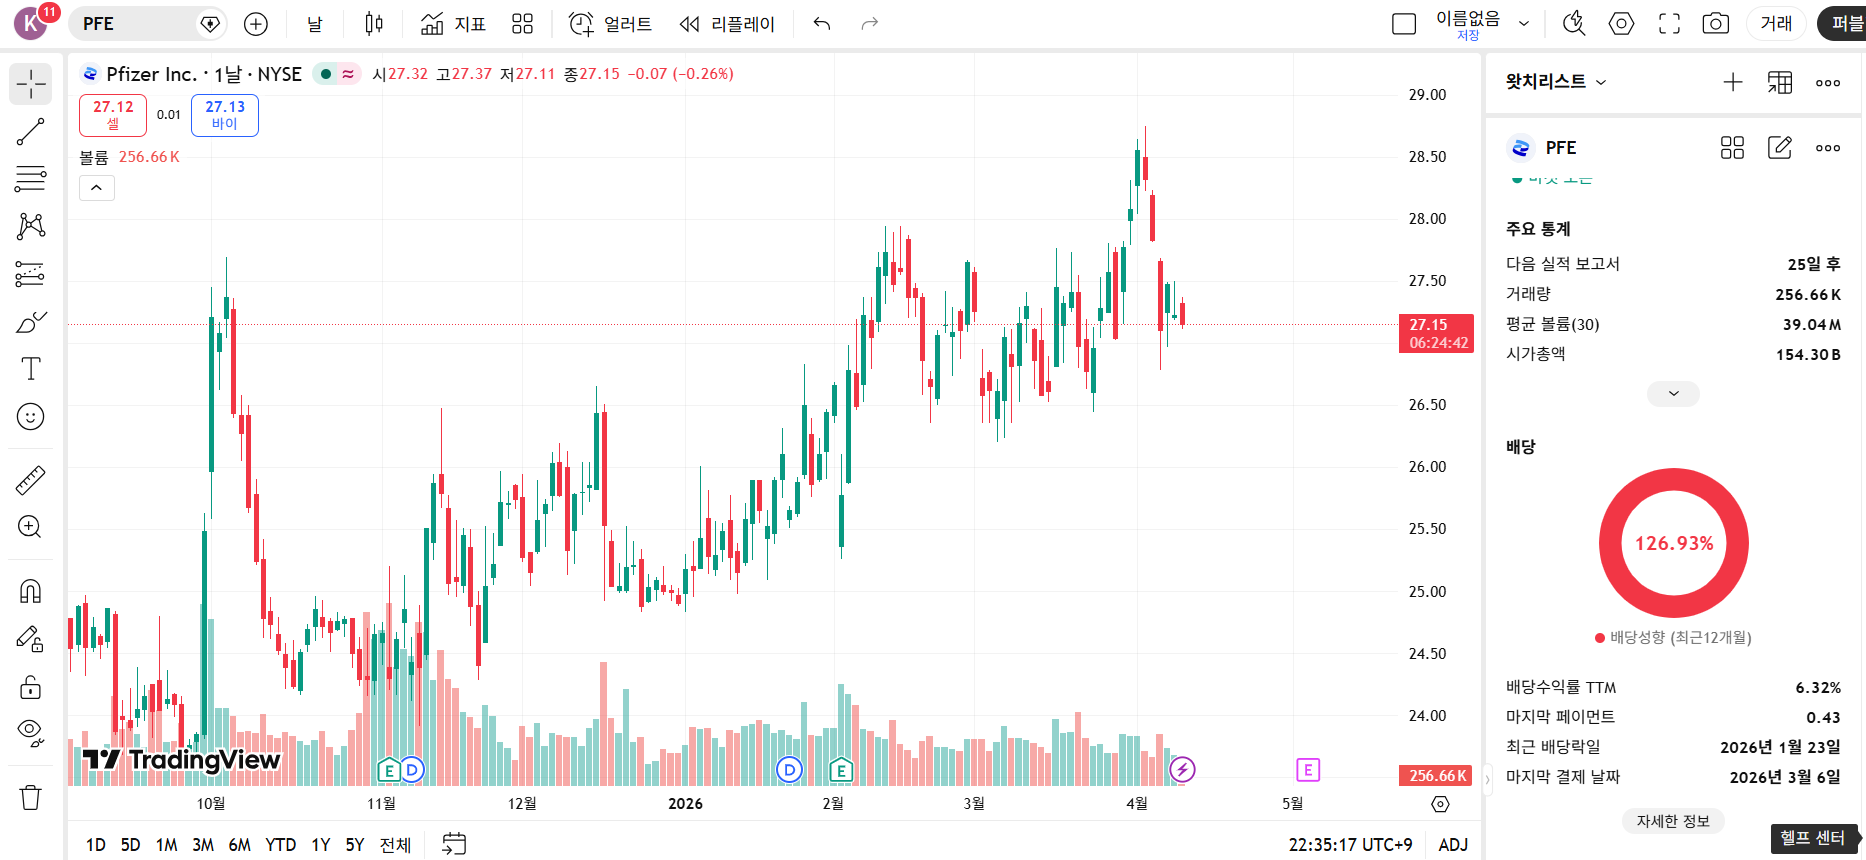Activate the zoom in tool
Screen dimensions: 1866x860
coord(31,527)
